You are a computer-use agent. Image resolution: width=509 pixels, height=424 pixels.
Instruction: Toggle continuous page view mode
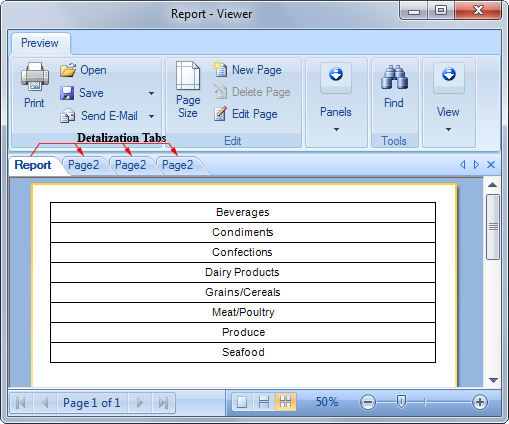point(264,402)
